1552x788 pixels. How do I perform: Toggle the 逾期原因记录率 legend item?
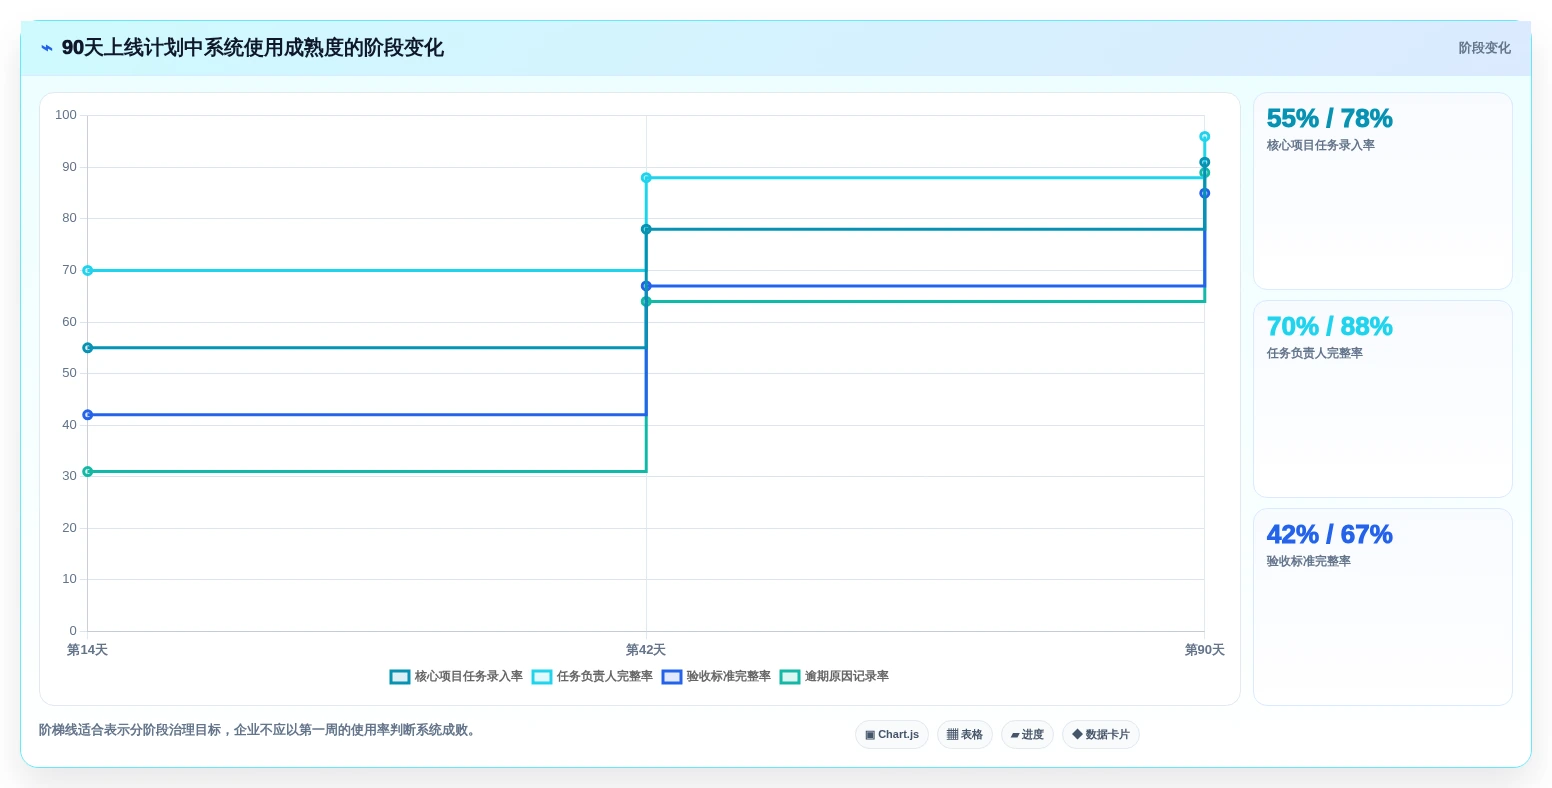834,677
